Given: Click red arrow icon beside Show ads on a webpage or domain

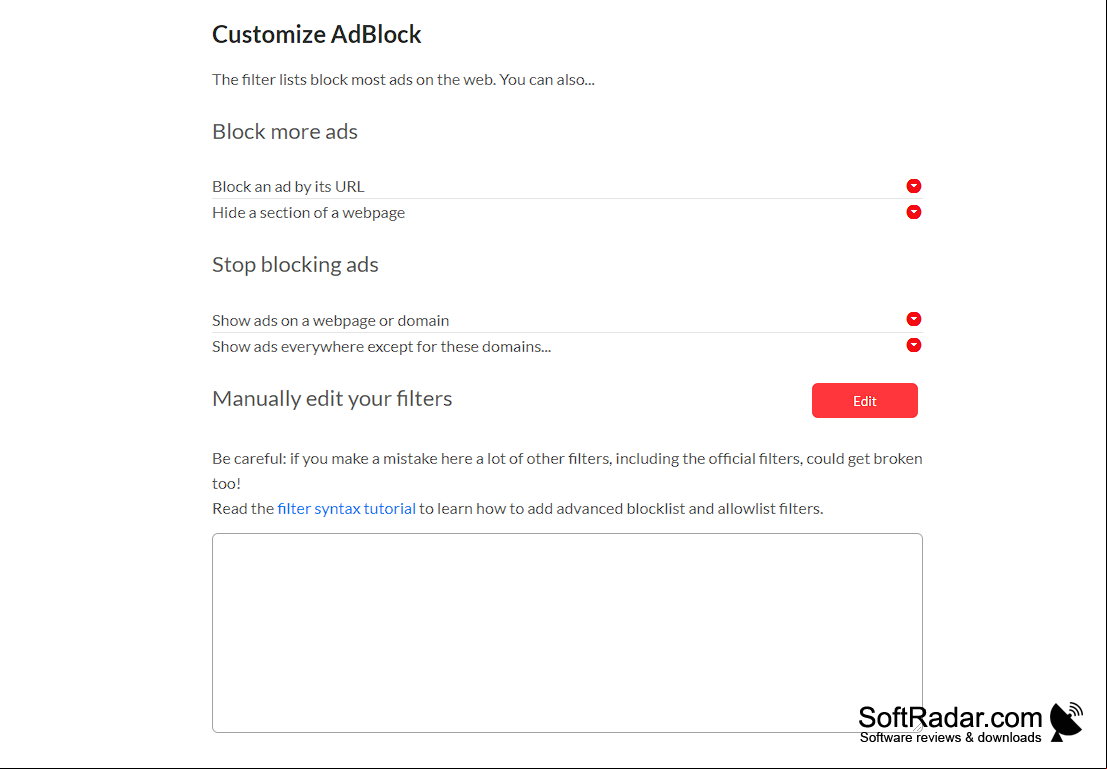Looking at the screenshot, I should pyautogui.click(x=914, y=319).
